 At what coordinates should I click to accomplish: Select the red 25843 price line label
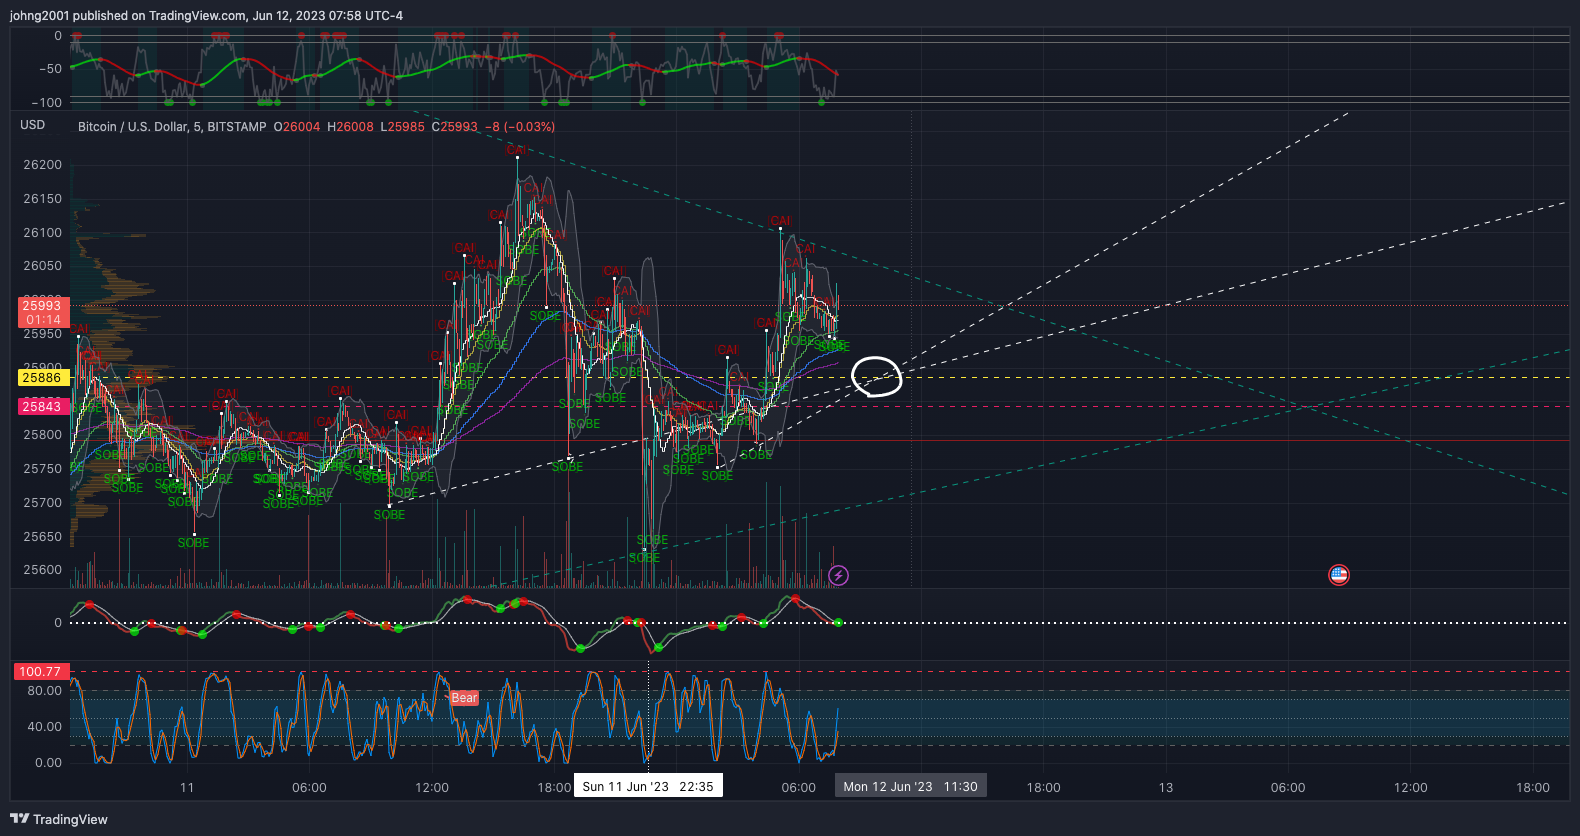[x=42, y=406]
